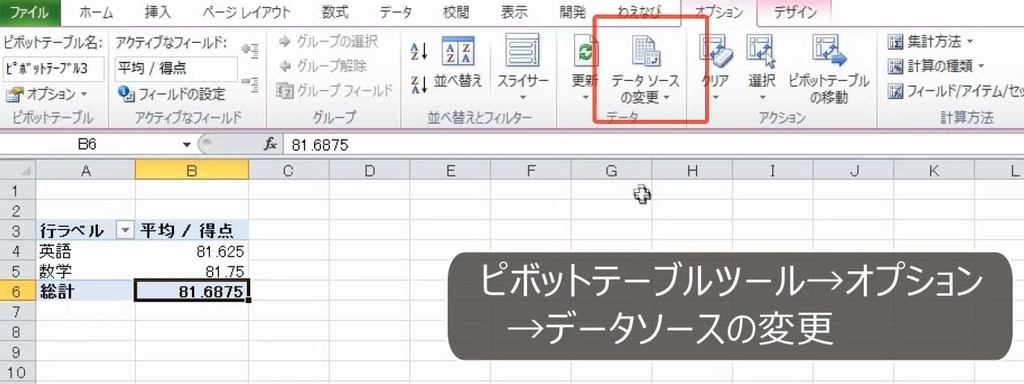This screenshot has width=1024, height=384.
Task: Switch to the データ tab
Action: [x=396, y=12]
